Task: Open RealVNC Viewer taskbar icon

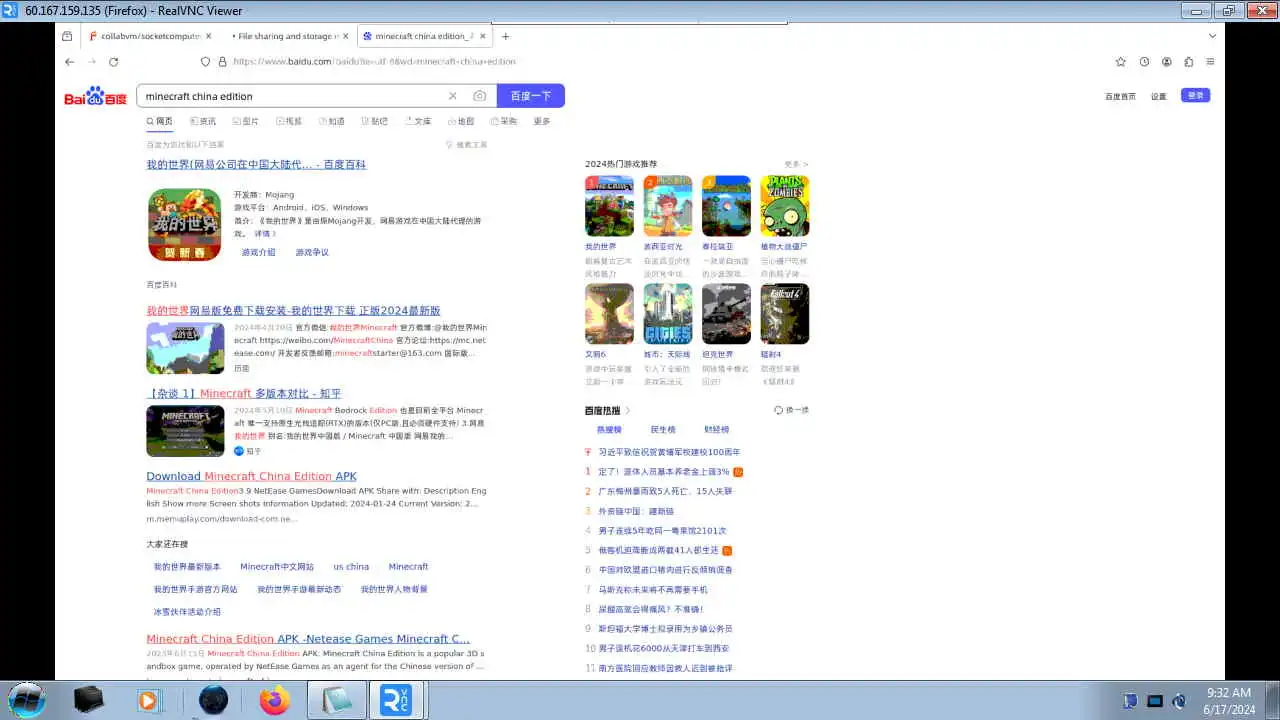Action: point(397,700)
